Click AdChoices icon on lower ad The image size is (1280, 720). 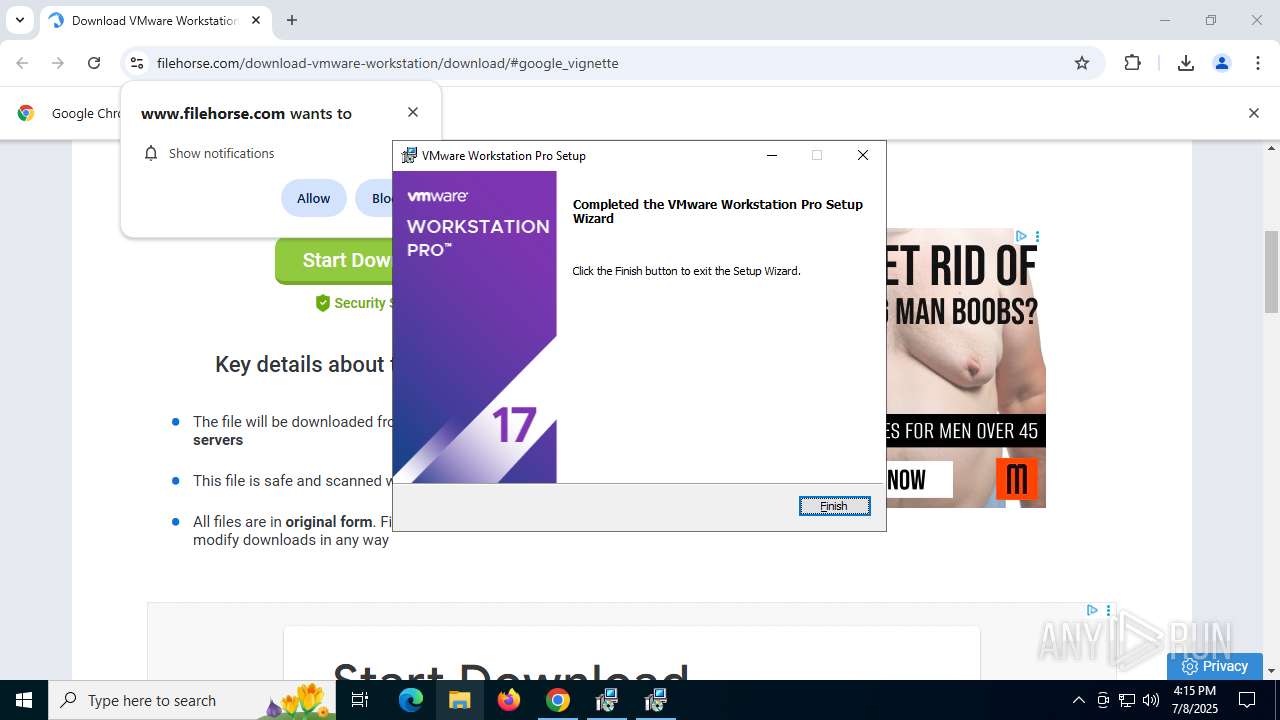(1092, 610)
